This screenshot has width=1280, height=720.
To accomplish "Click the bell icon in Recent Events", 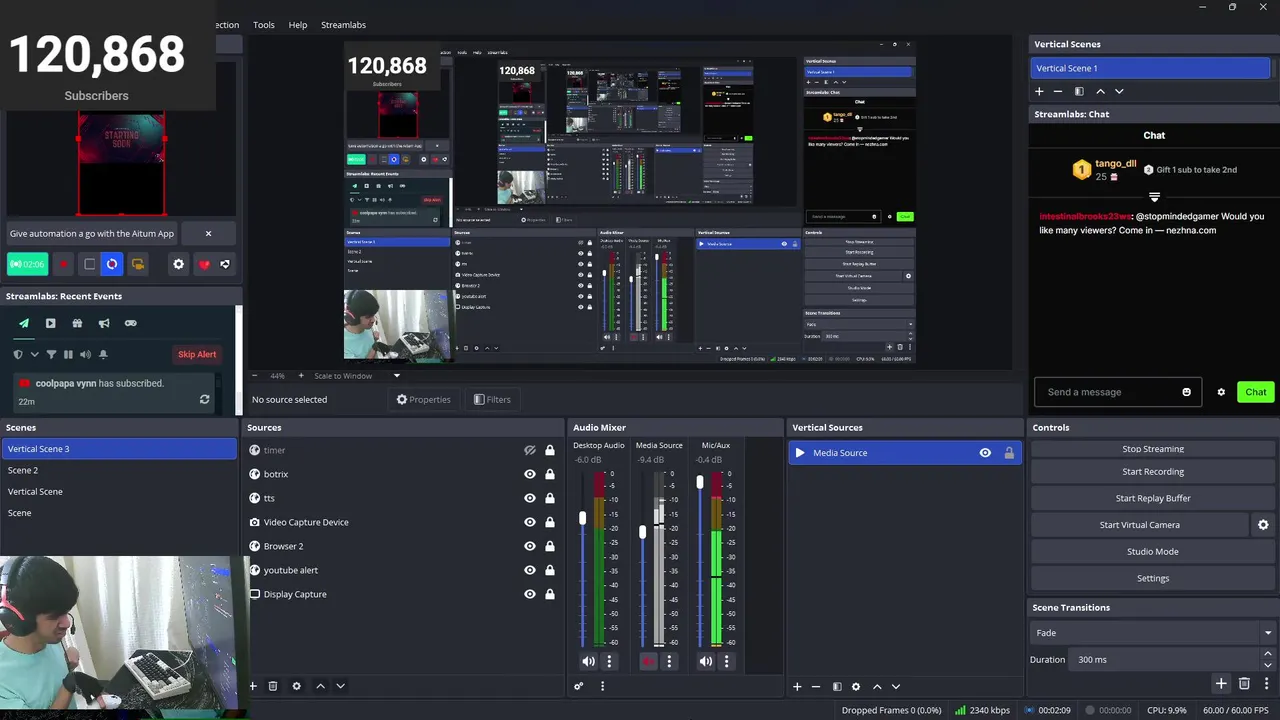I will pos(102,354).
